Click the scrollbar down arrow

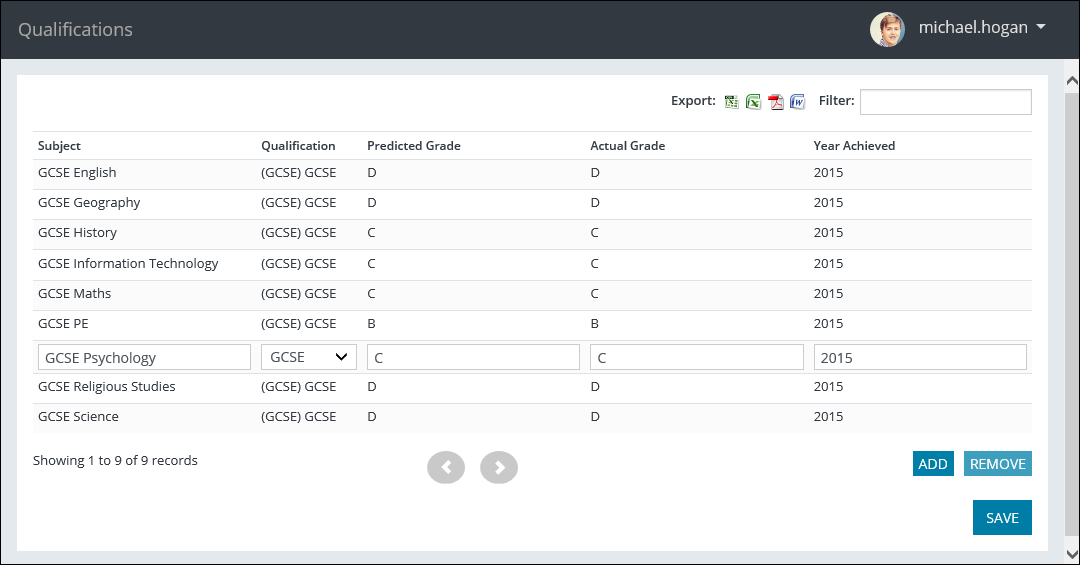click(x=1071, y=551)
